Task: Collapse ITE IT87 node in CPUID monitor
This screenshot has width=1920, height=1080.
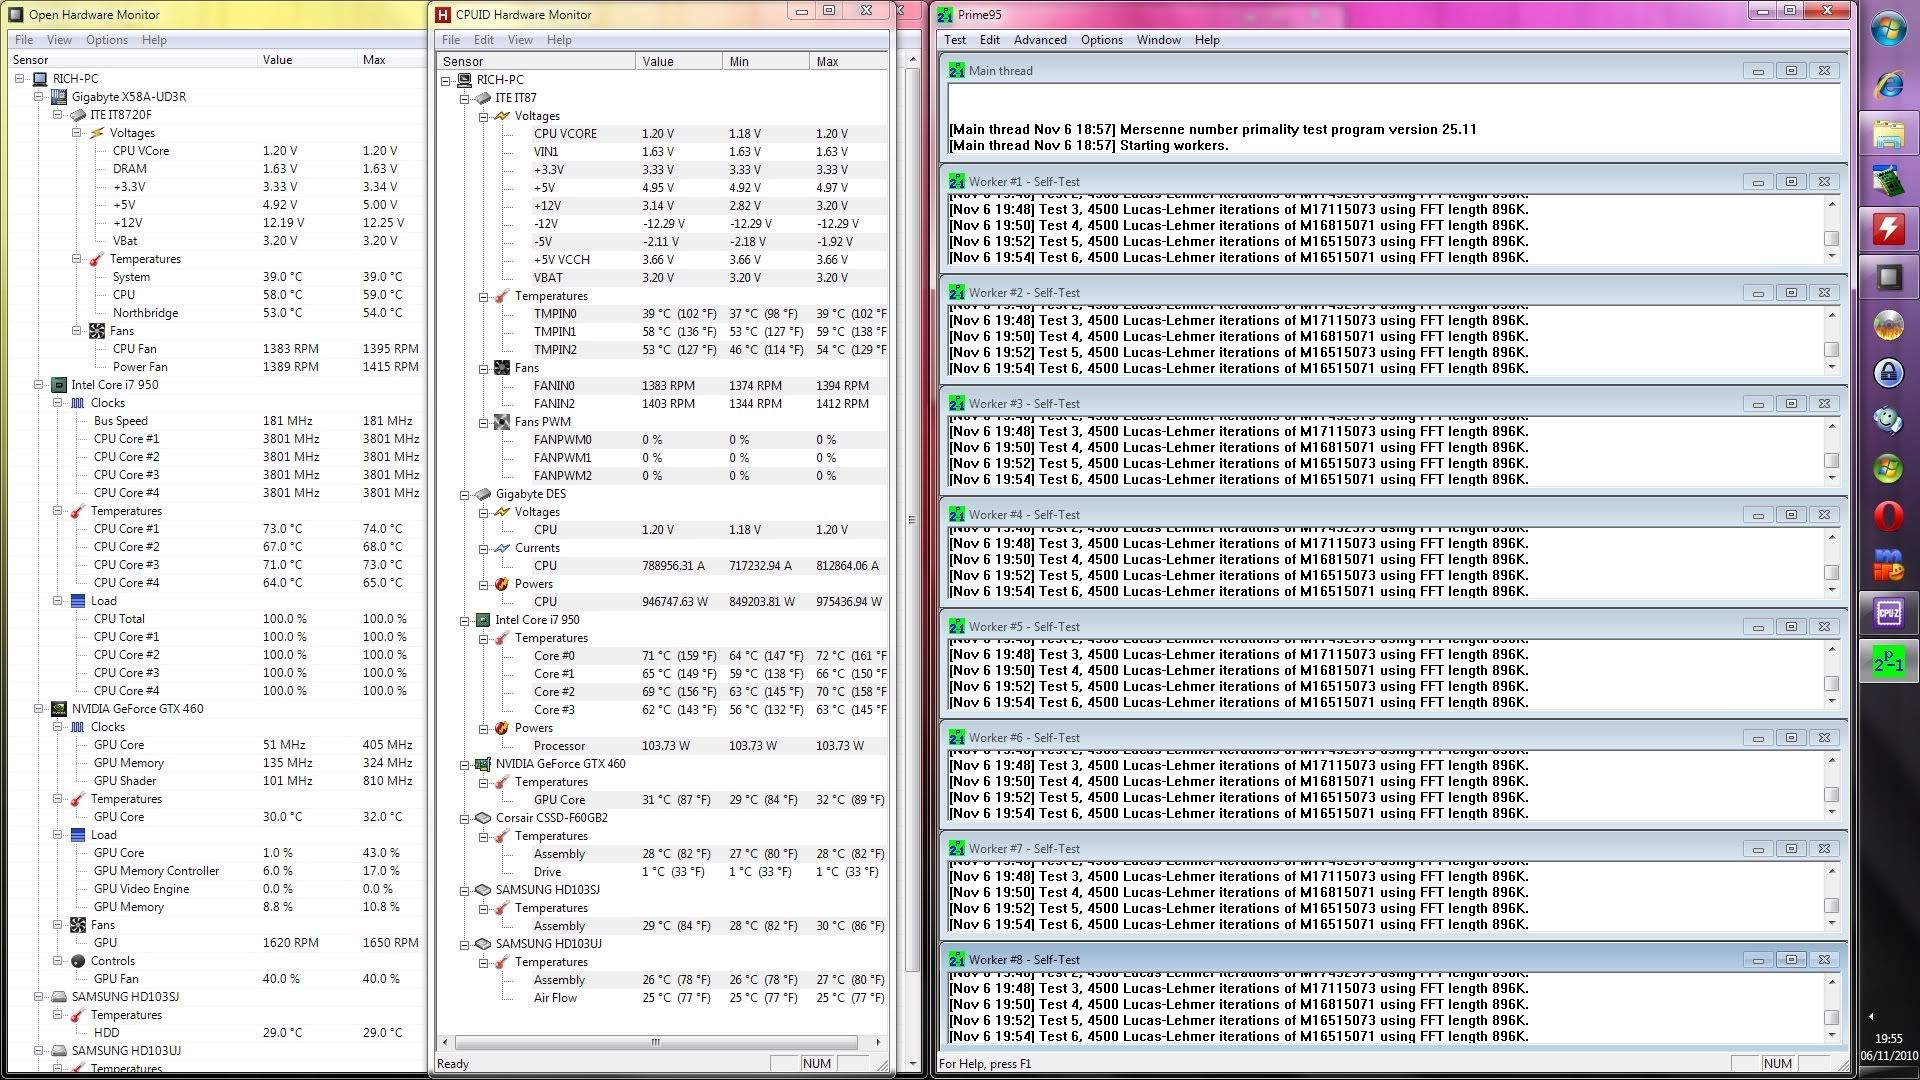Action: pos(464,98)
